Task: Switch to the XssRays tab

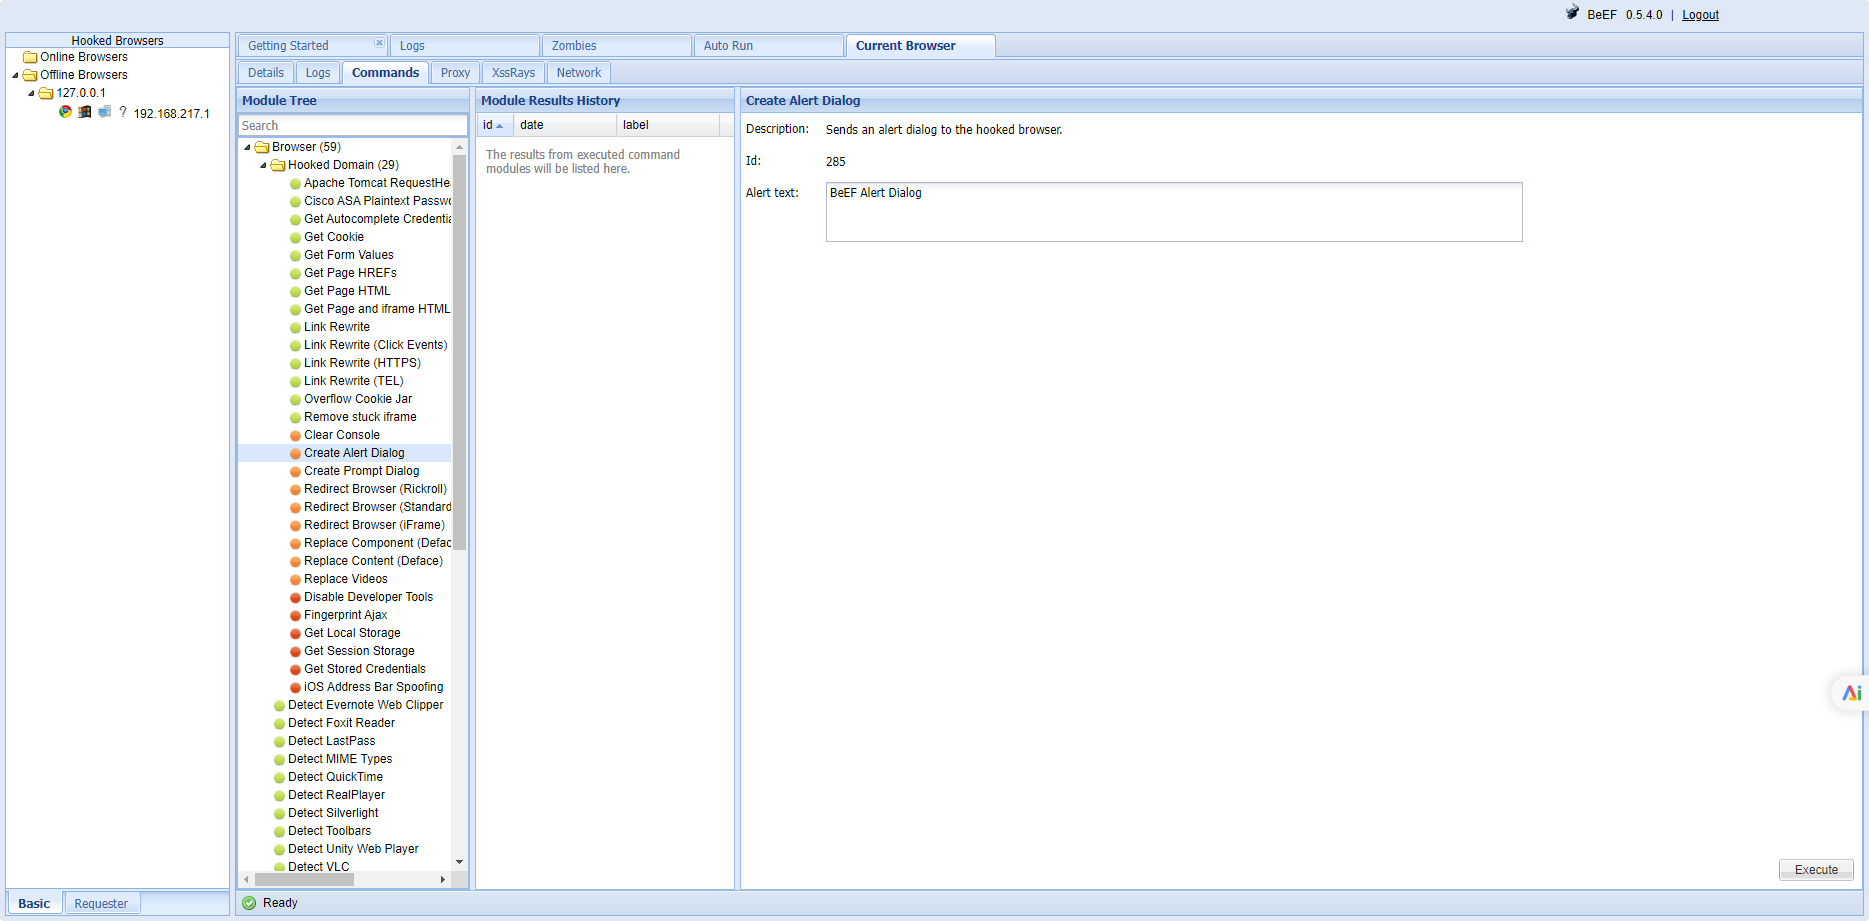Action: (513, 73)
